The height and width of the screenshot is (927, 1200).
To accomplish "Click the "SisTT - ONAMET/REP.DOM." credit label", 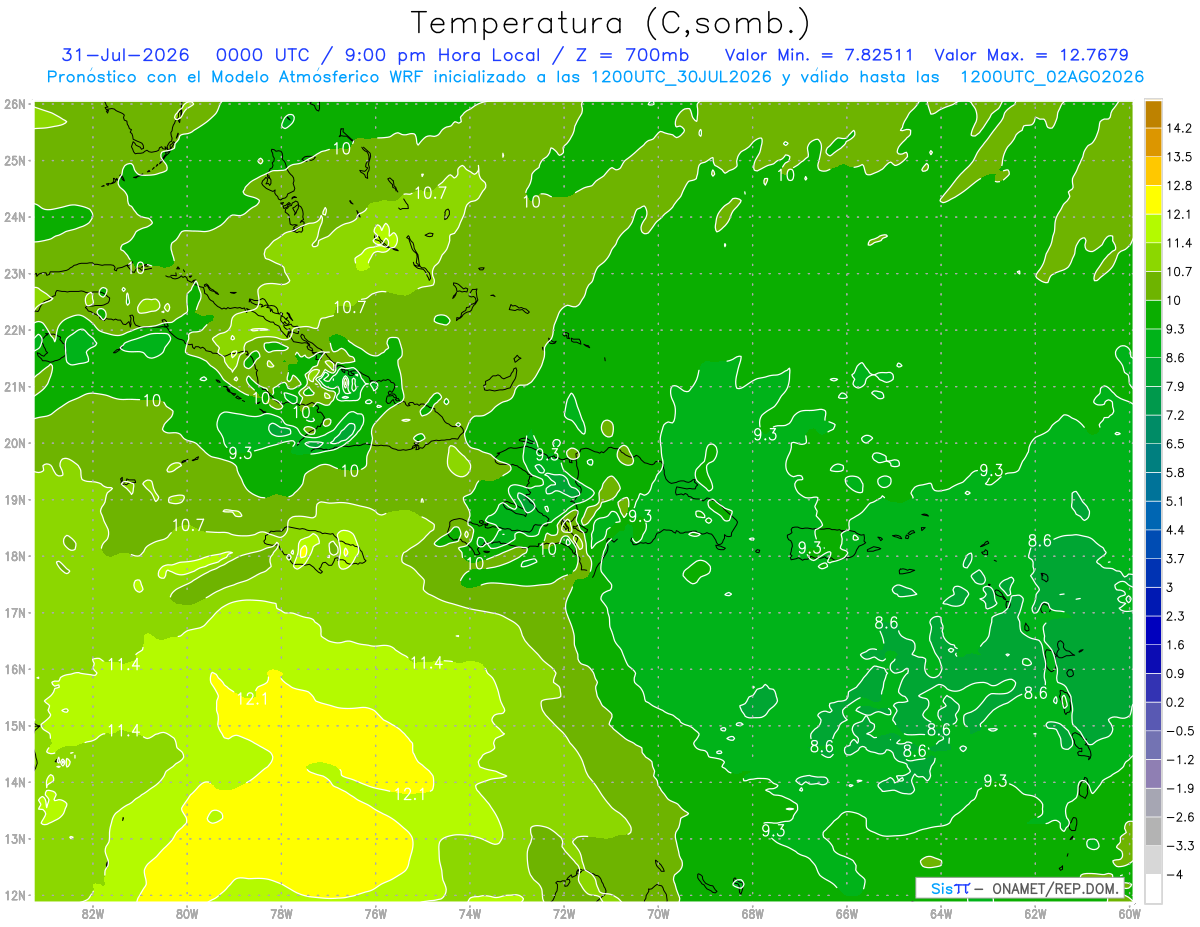I will (1020, 888).
